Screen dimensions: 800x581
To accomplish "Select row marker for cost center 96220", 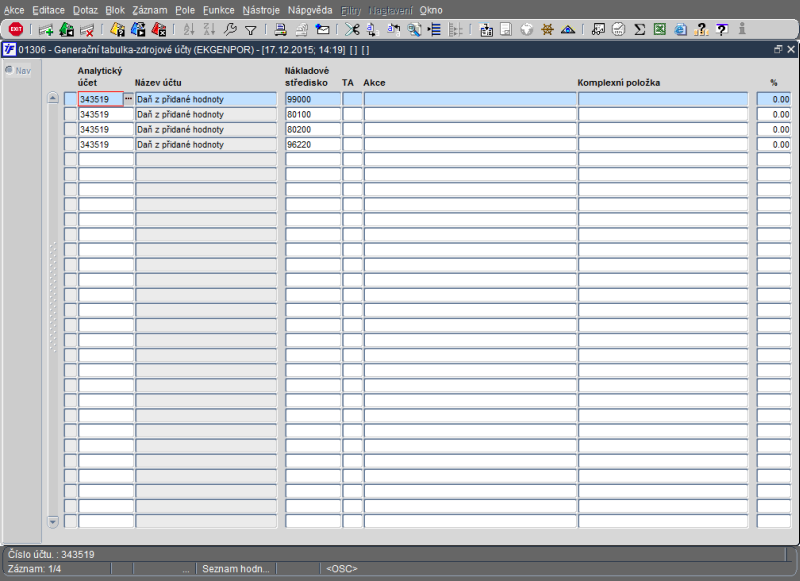I will pos(70,144).
